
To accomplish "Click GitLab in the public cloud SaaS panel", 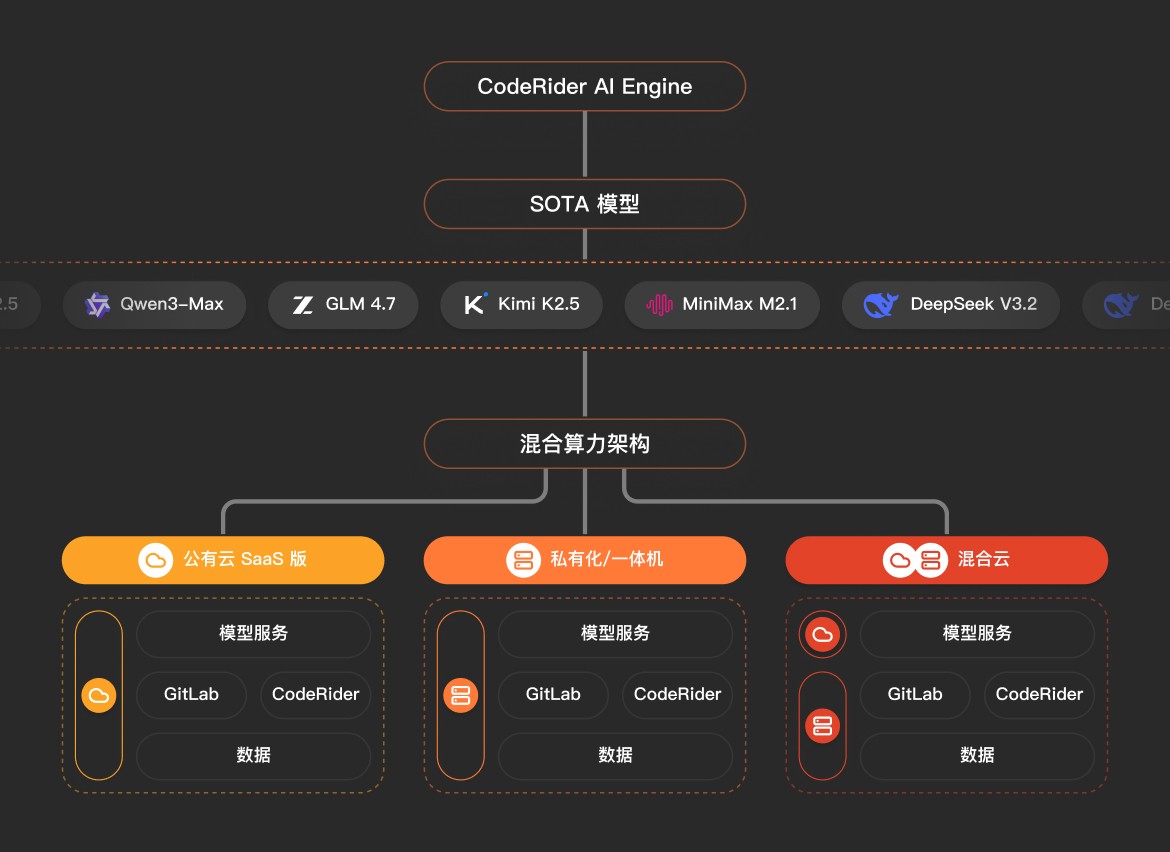I will pos(191,694).
